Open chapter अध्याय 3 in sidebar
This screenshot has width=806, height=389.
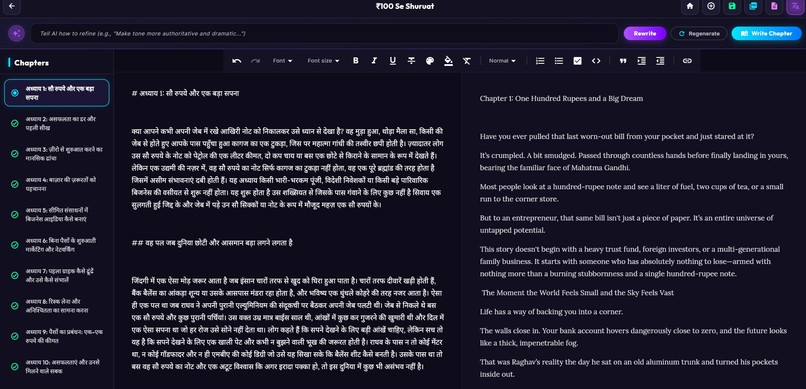pyautogui.click(x=57, y=153)
